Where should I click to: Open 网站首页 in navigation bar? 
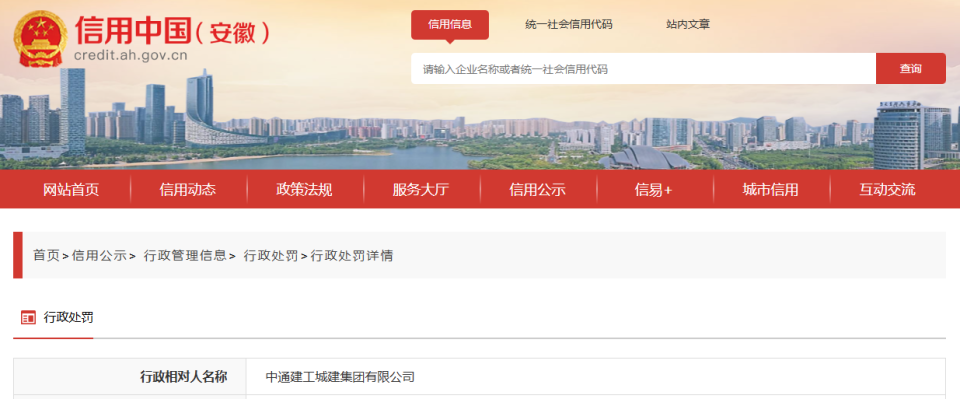[71, 190]
